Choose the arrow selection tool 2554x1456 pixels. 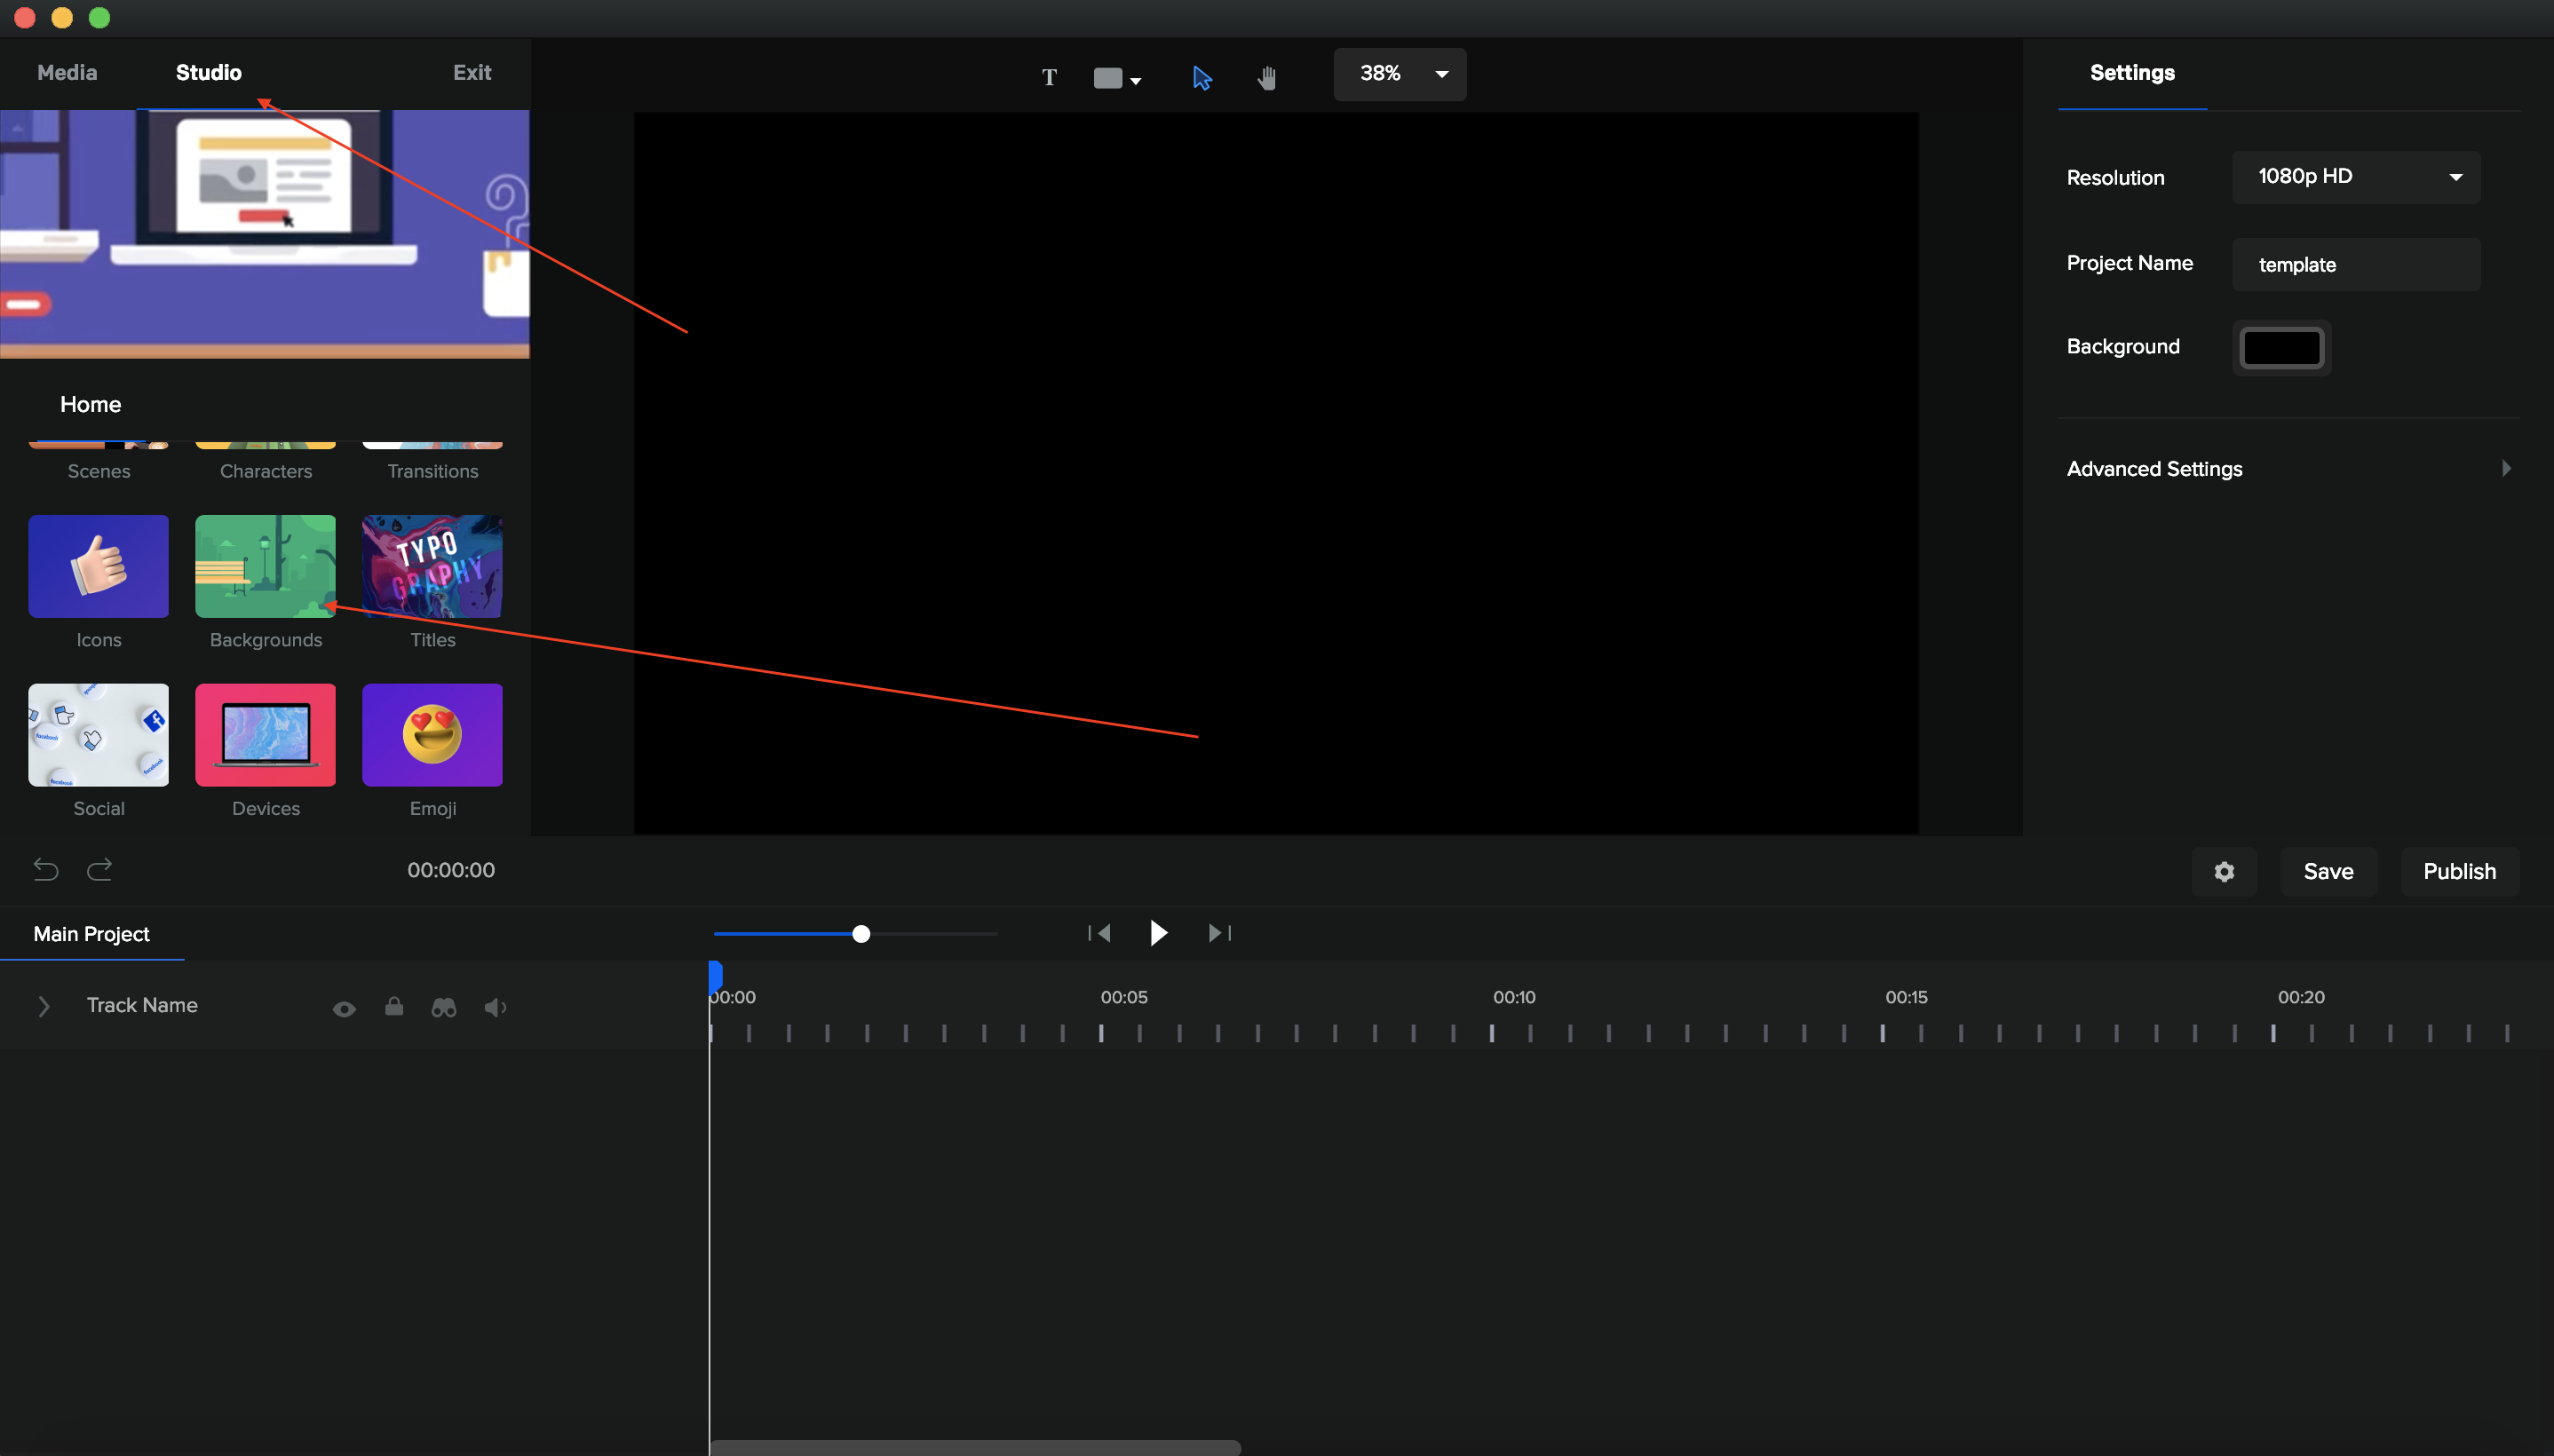tap(1202, 77)
